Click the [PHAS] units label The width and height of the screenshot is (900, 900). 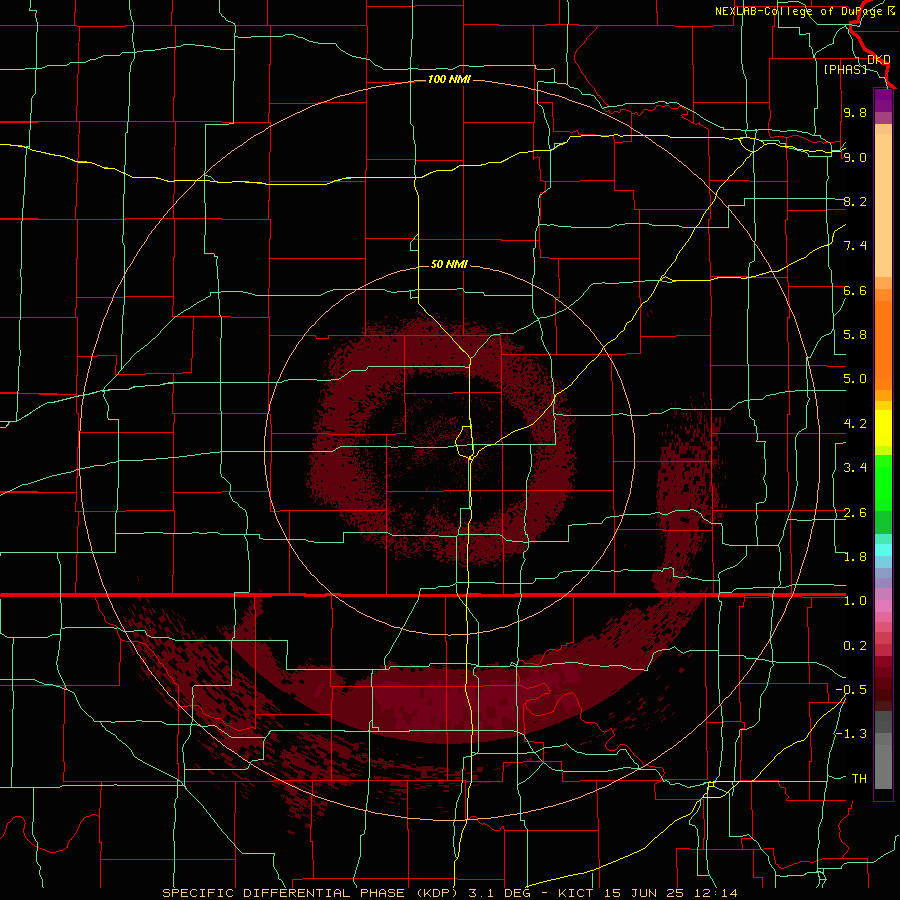(845, 69)
